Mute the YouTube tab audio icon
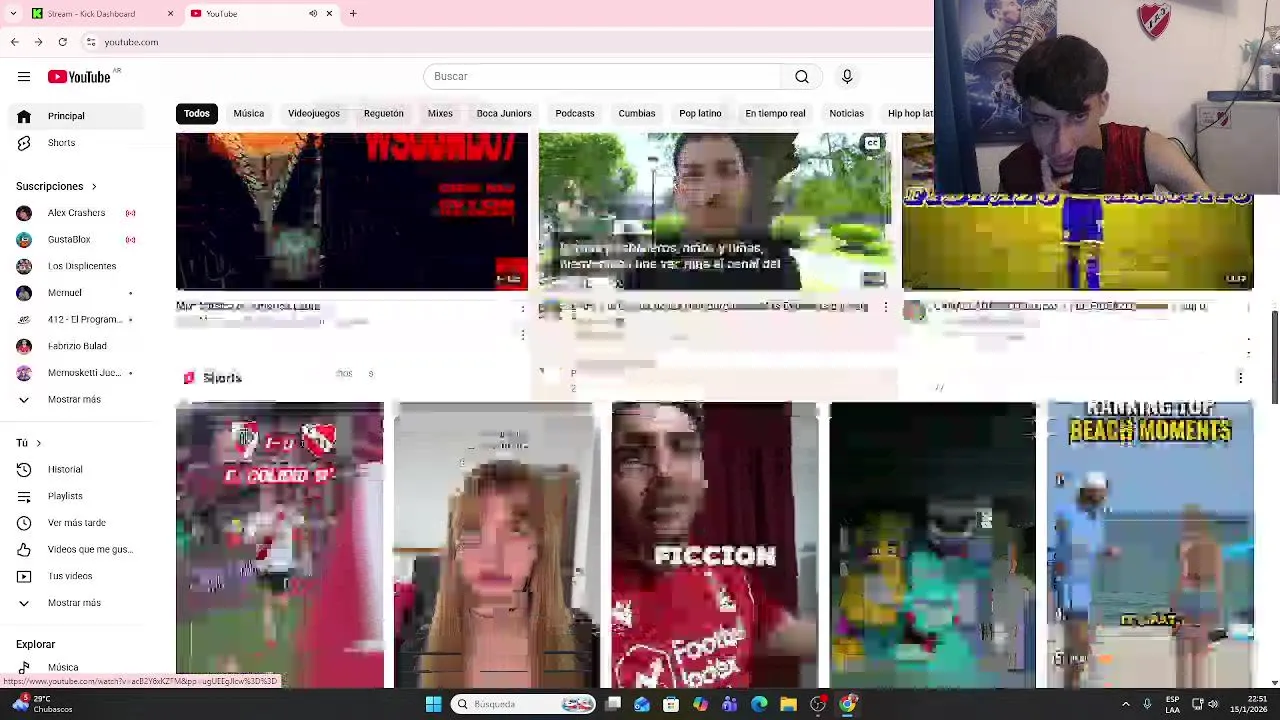 313,14
